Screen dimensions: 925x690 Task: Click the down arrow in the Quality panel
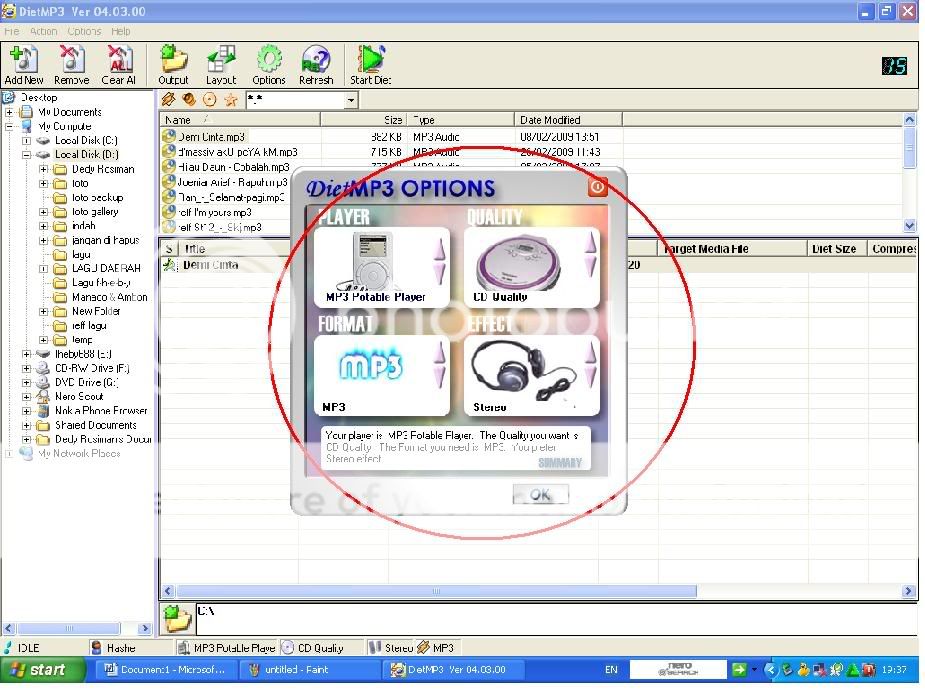(590, 267)
